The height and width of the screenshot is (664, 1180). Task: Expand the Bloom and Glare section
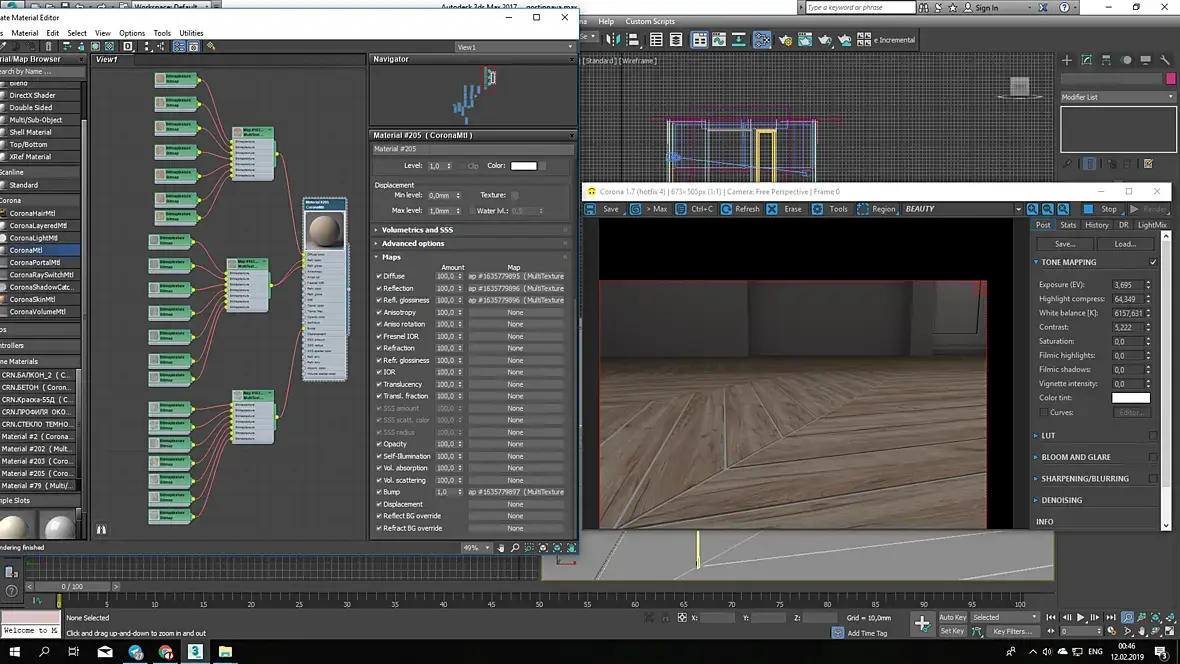click(x=1076, y=457)
